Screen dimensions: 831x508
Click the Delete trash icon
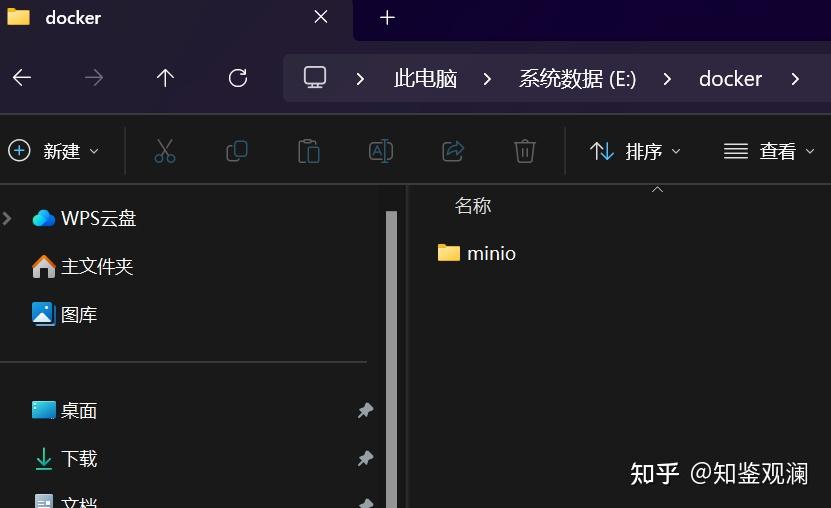525,151
